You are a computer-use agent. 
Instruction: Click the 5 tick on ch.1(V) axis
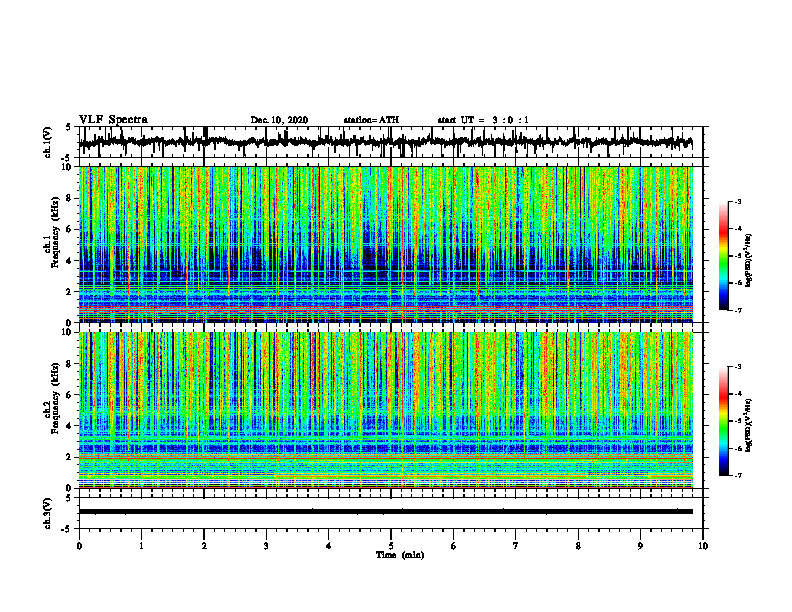68,128
